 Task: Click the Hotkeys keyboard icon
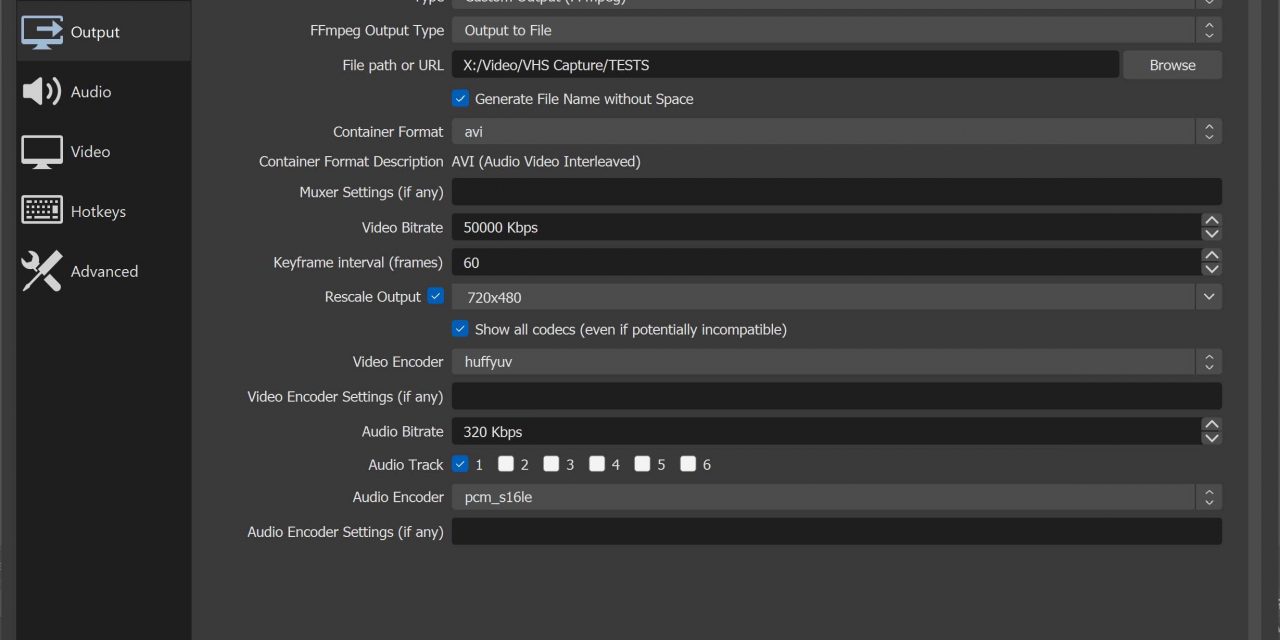42,211
